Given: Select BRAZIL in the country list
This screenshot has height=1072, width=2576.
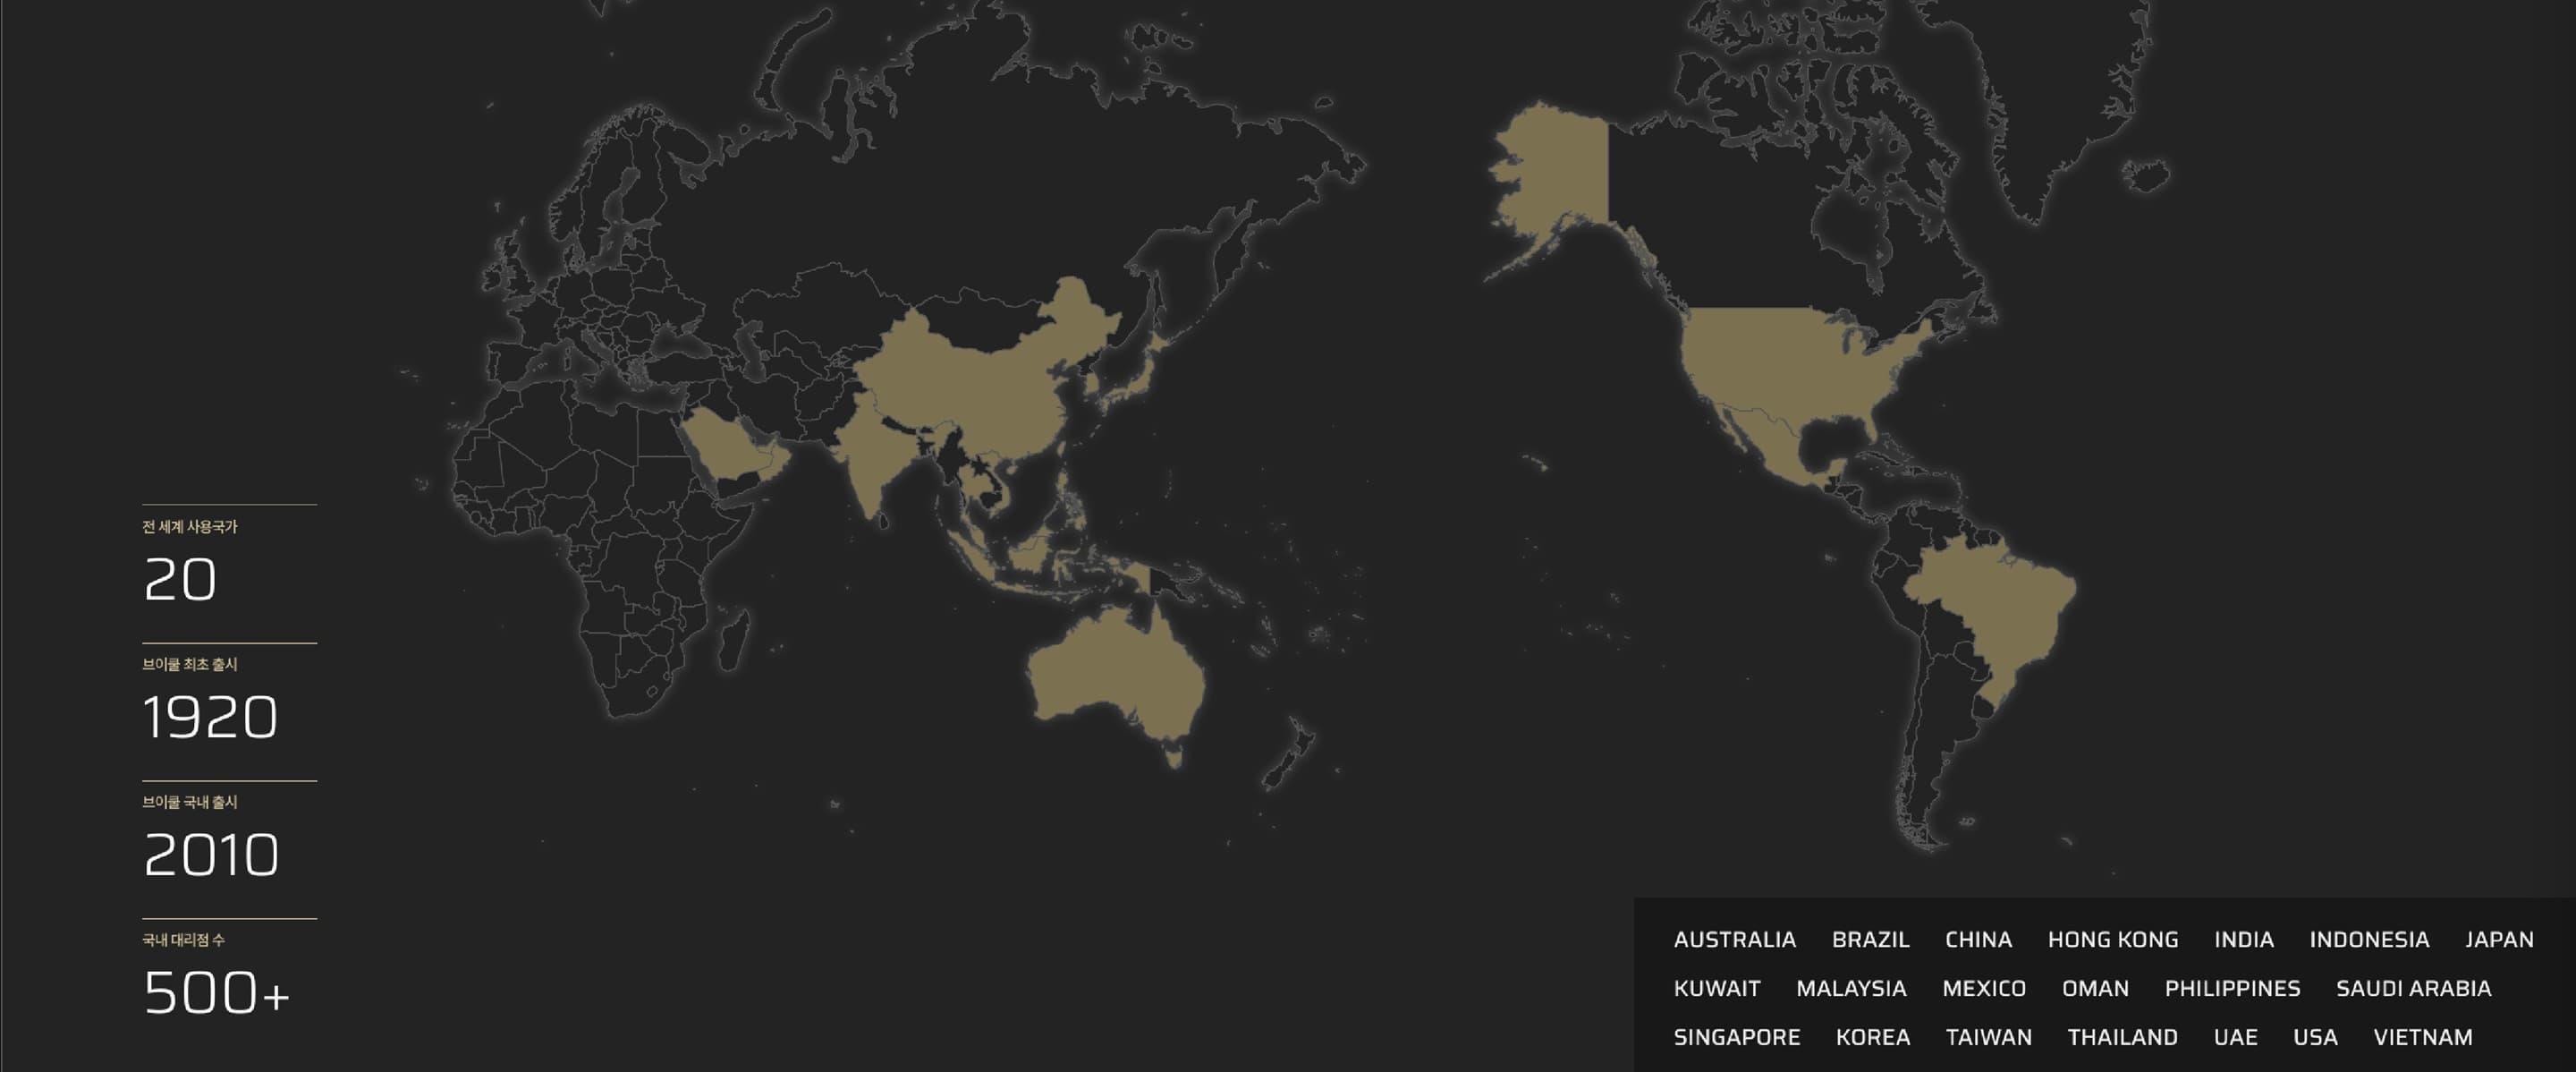Looking at the screenshot, I should (1870, 939).
